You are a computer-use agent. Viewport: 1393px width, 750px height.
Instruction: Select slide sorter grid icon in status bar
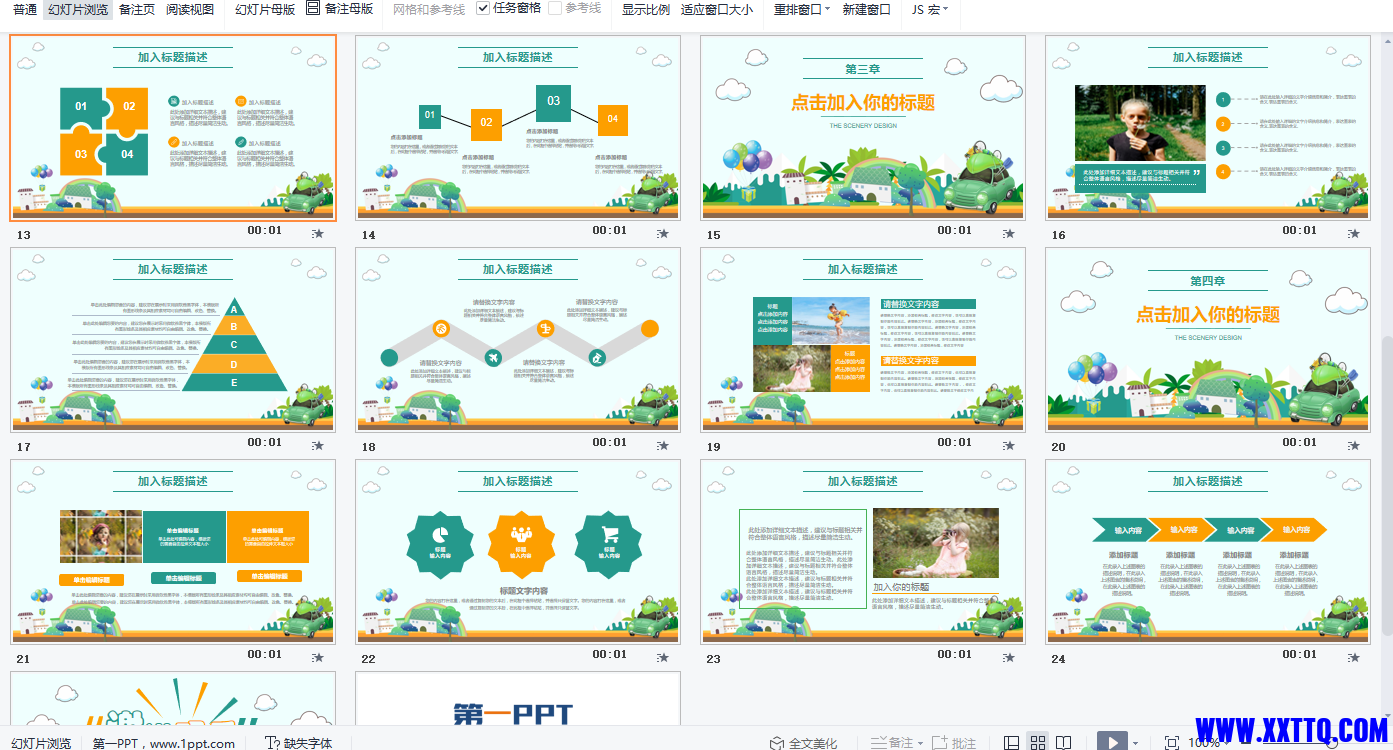(x=1038, y=743)
